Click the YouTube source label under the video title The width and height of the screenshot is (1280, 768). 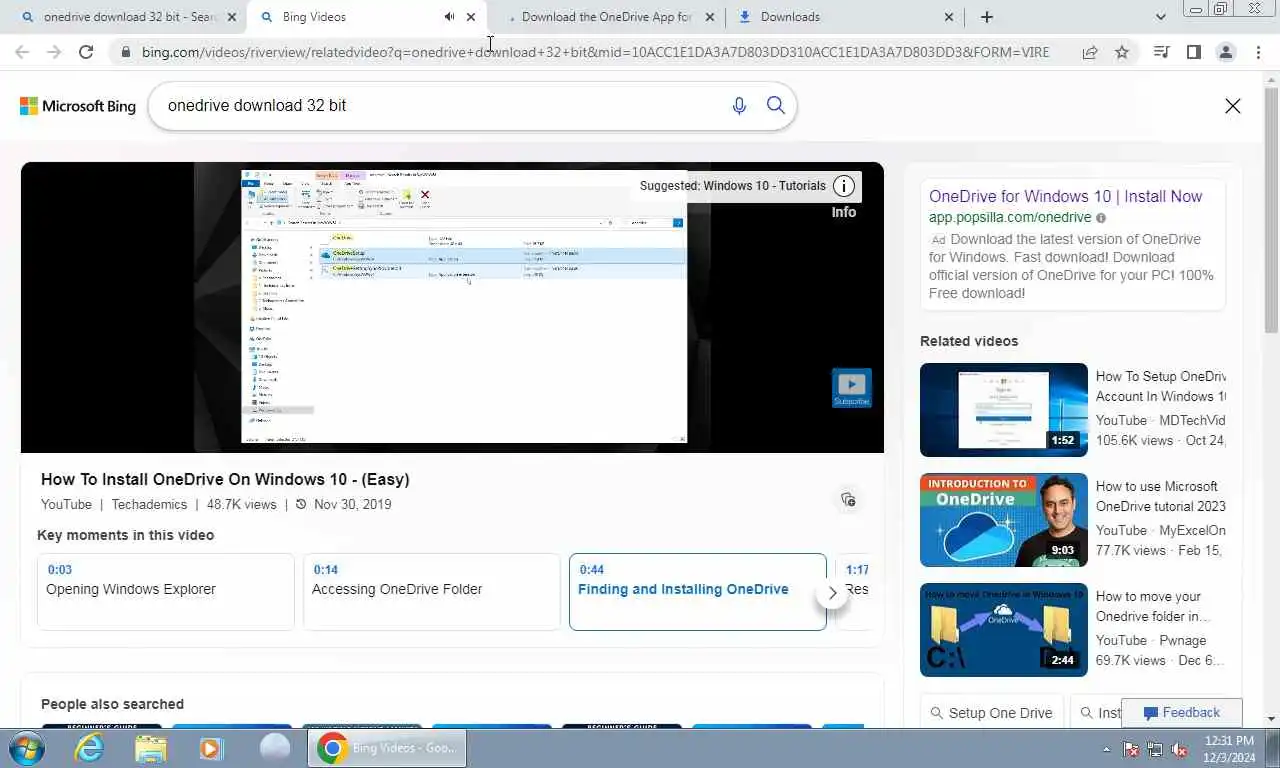click(x=66, y=504)
